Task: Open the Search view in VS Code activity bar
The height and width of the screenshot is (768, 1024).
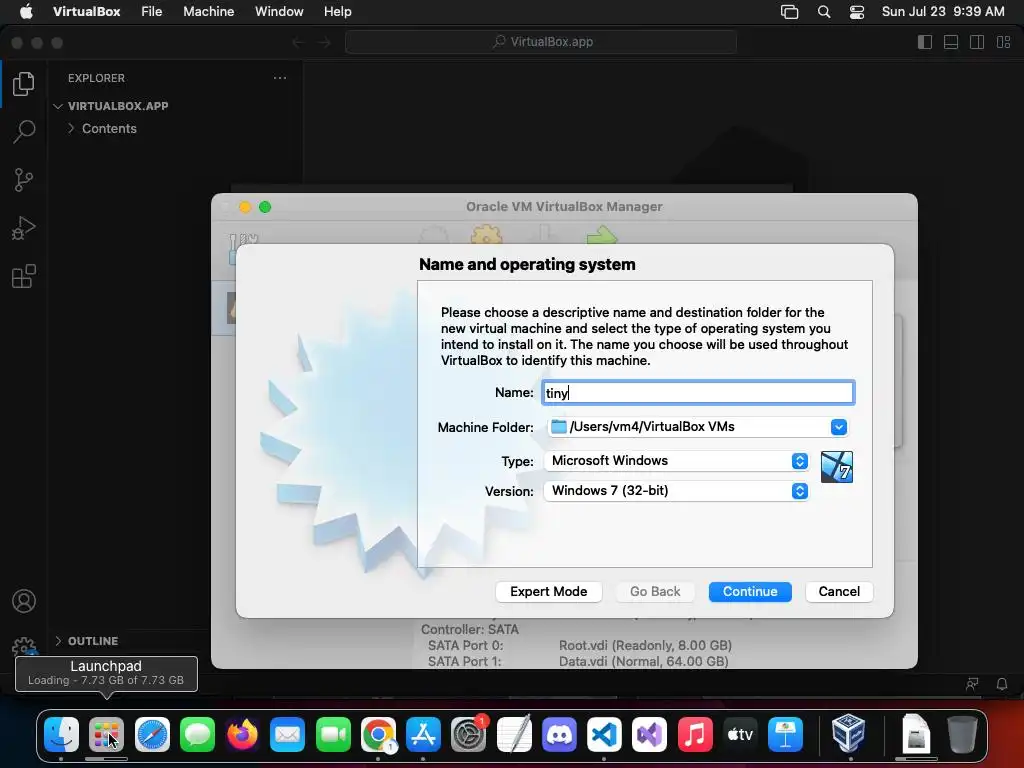Action: [24, 131]
